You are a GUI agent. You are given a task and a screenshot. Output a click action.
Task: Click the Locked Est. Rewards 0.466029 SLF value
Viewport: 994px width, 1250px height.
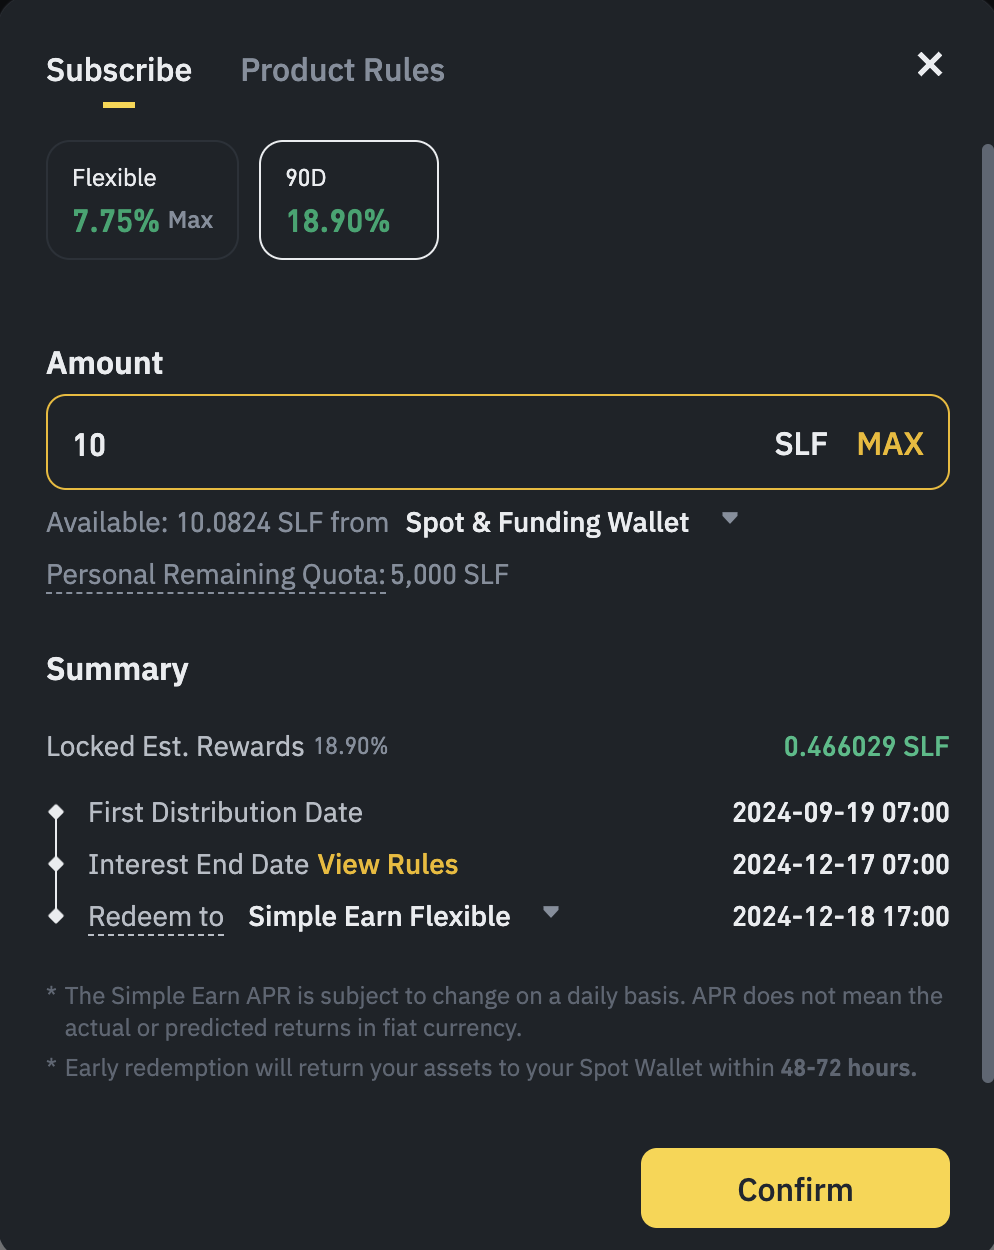tap(866, 746)
